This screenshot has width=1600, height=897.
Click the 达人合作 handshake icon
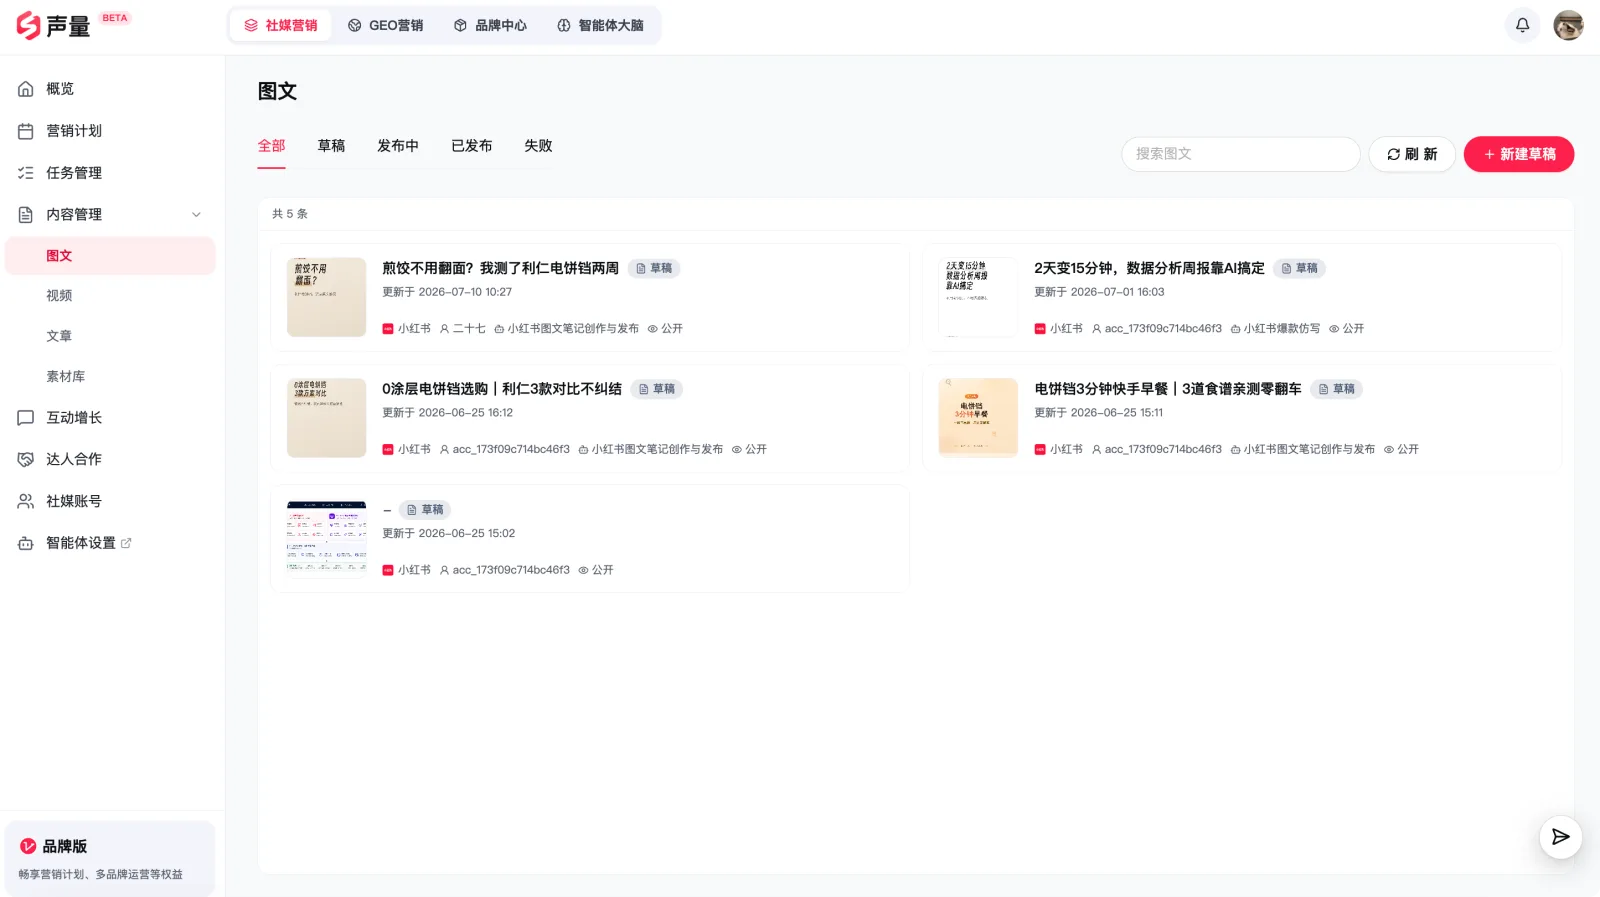click(26, 460)
